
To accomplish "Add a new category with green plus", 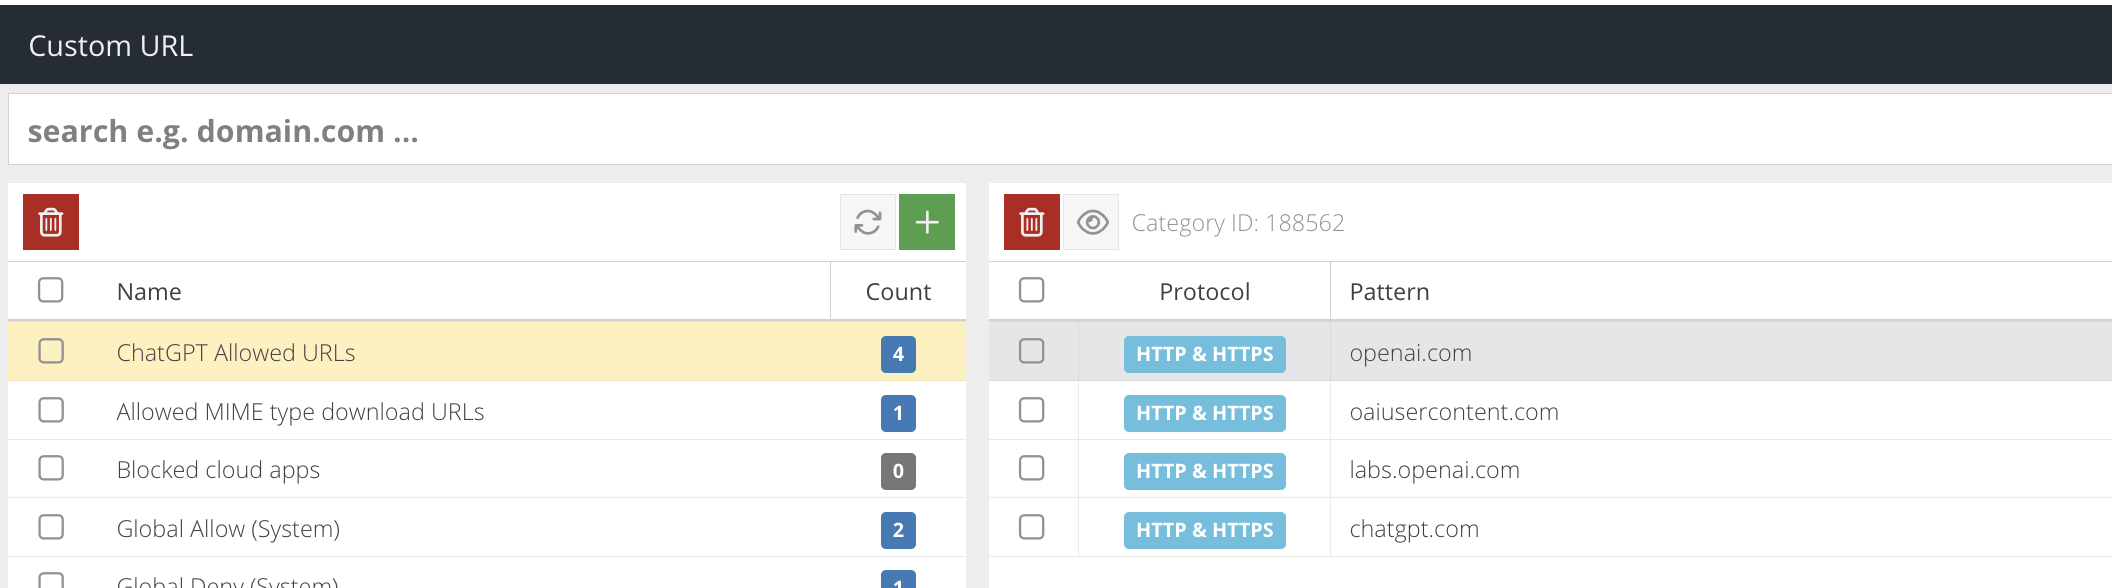I will (x=927, y=222).
